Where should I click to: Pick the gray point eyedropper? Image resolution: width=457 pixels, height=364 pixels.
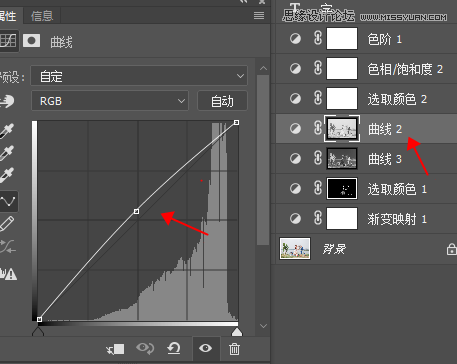pos(7,153)
